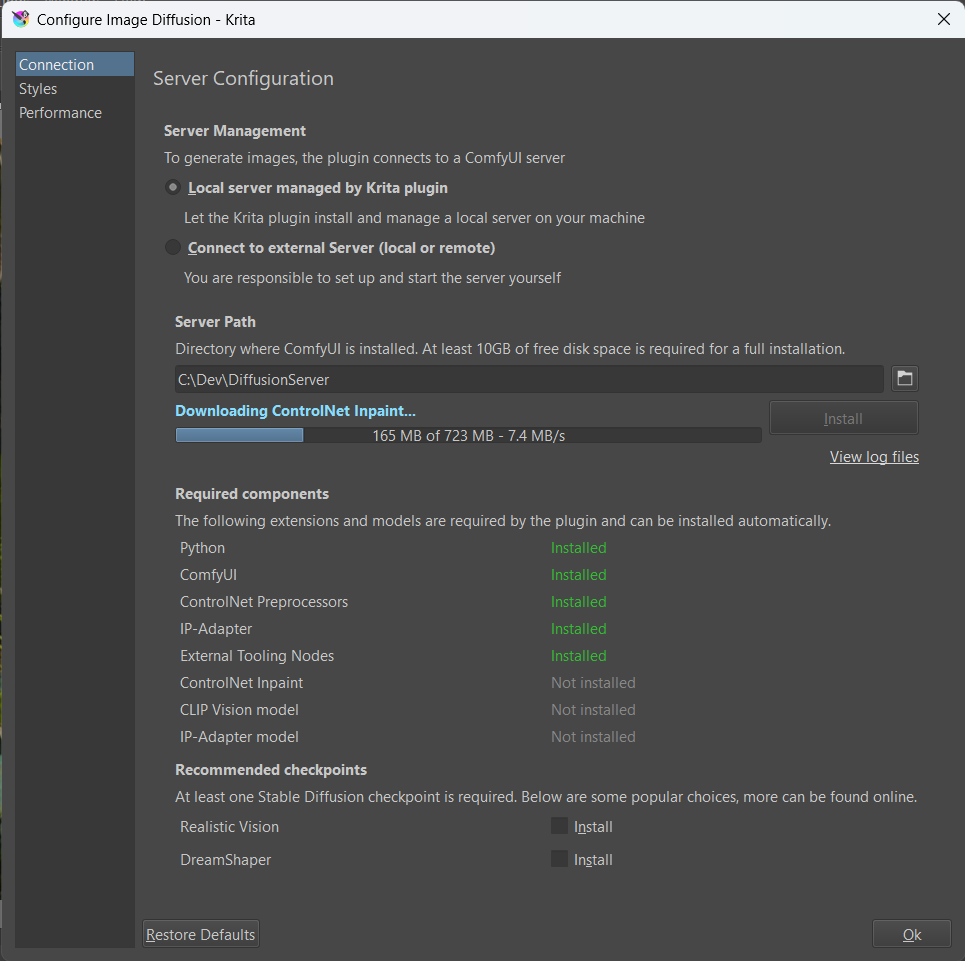Click the ControlNet Inpaint component label
Screen dimensions: 965x961
click(x=241, y=683)
